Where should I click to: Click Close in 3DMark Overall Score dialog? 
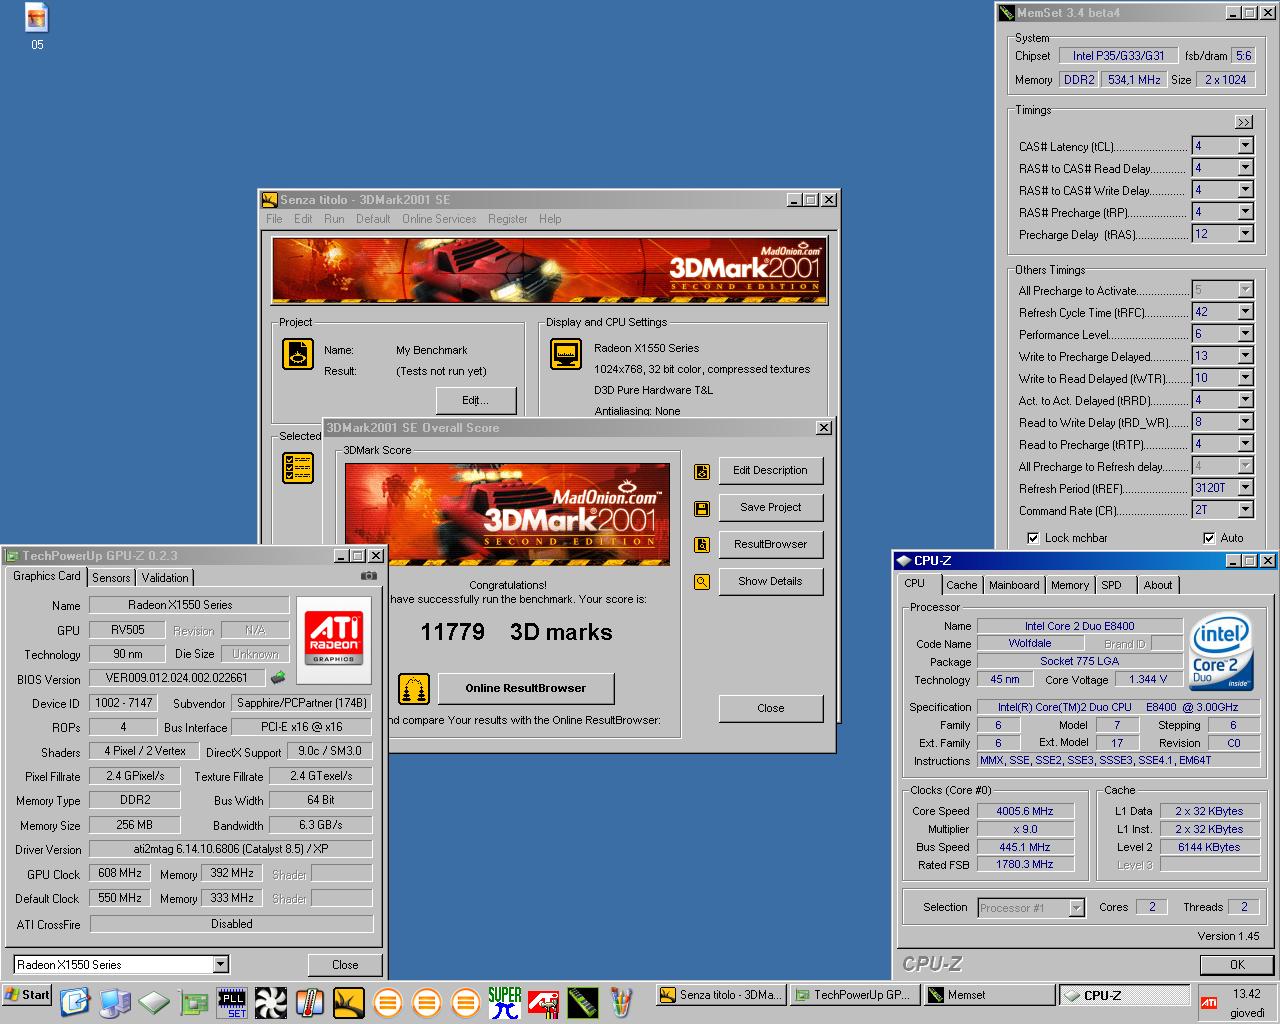(x=770, y=708)
